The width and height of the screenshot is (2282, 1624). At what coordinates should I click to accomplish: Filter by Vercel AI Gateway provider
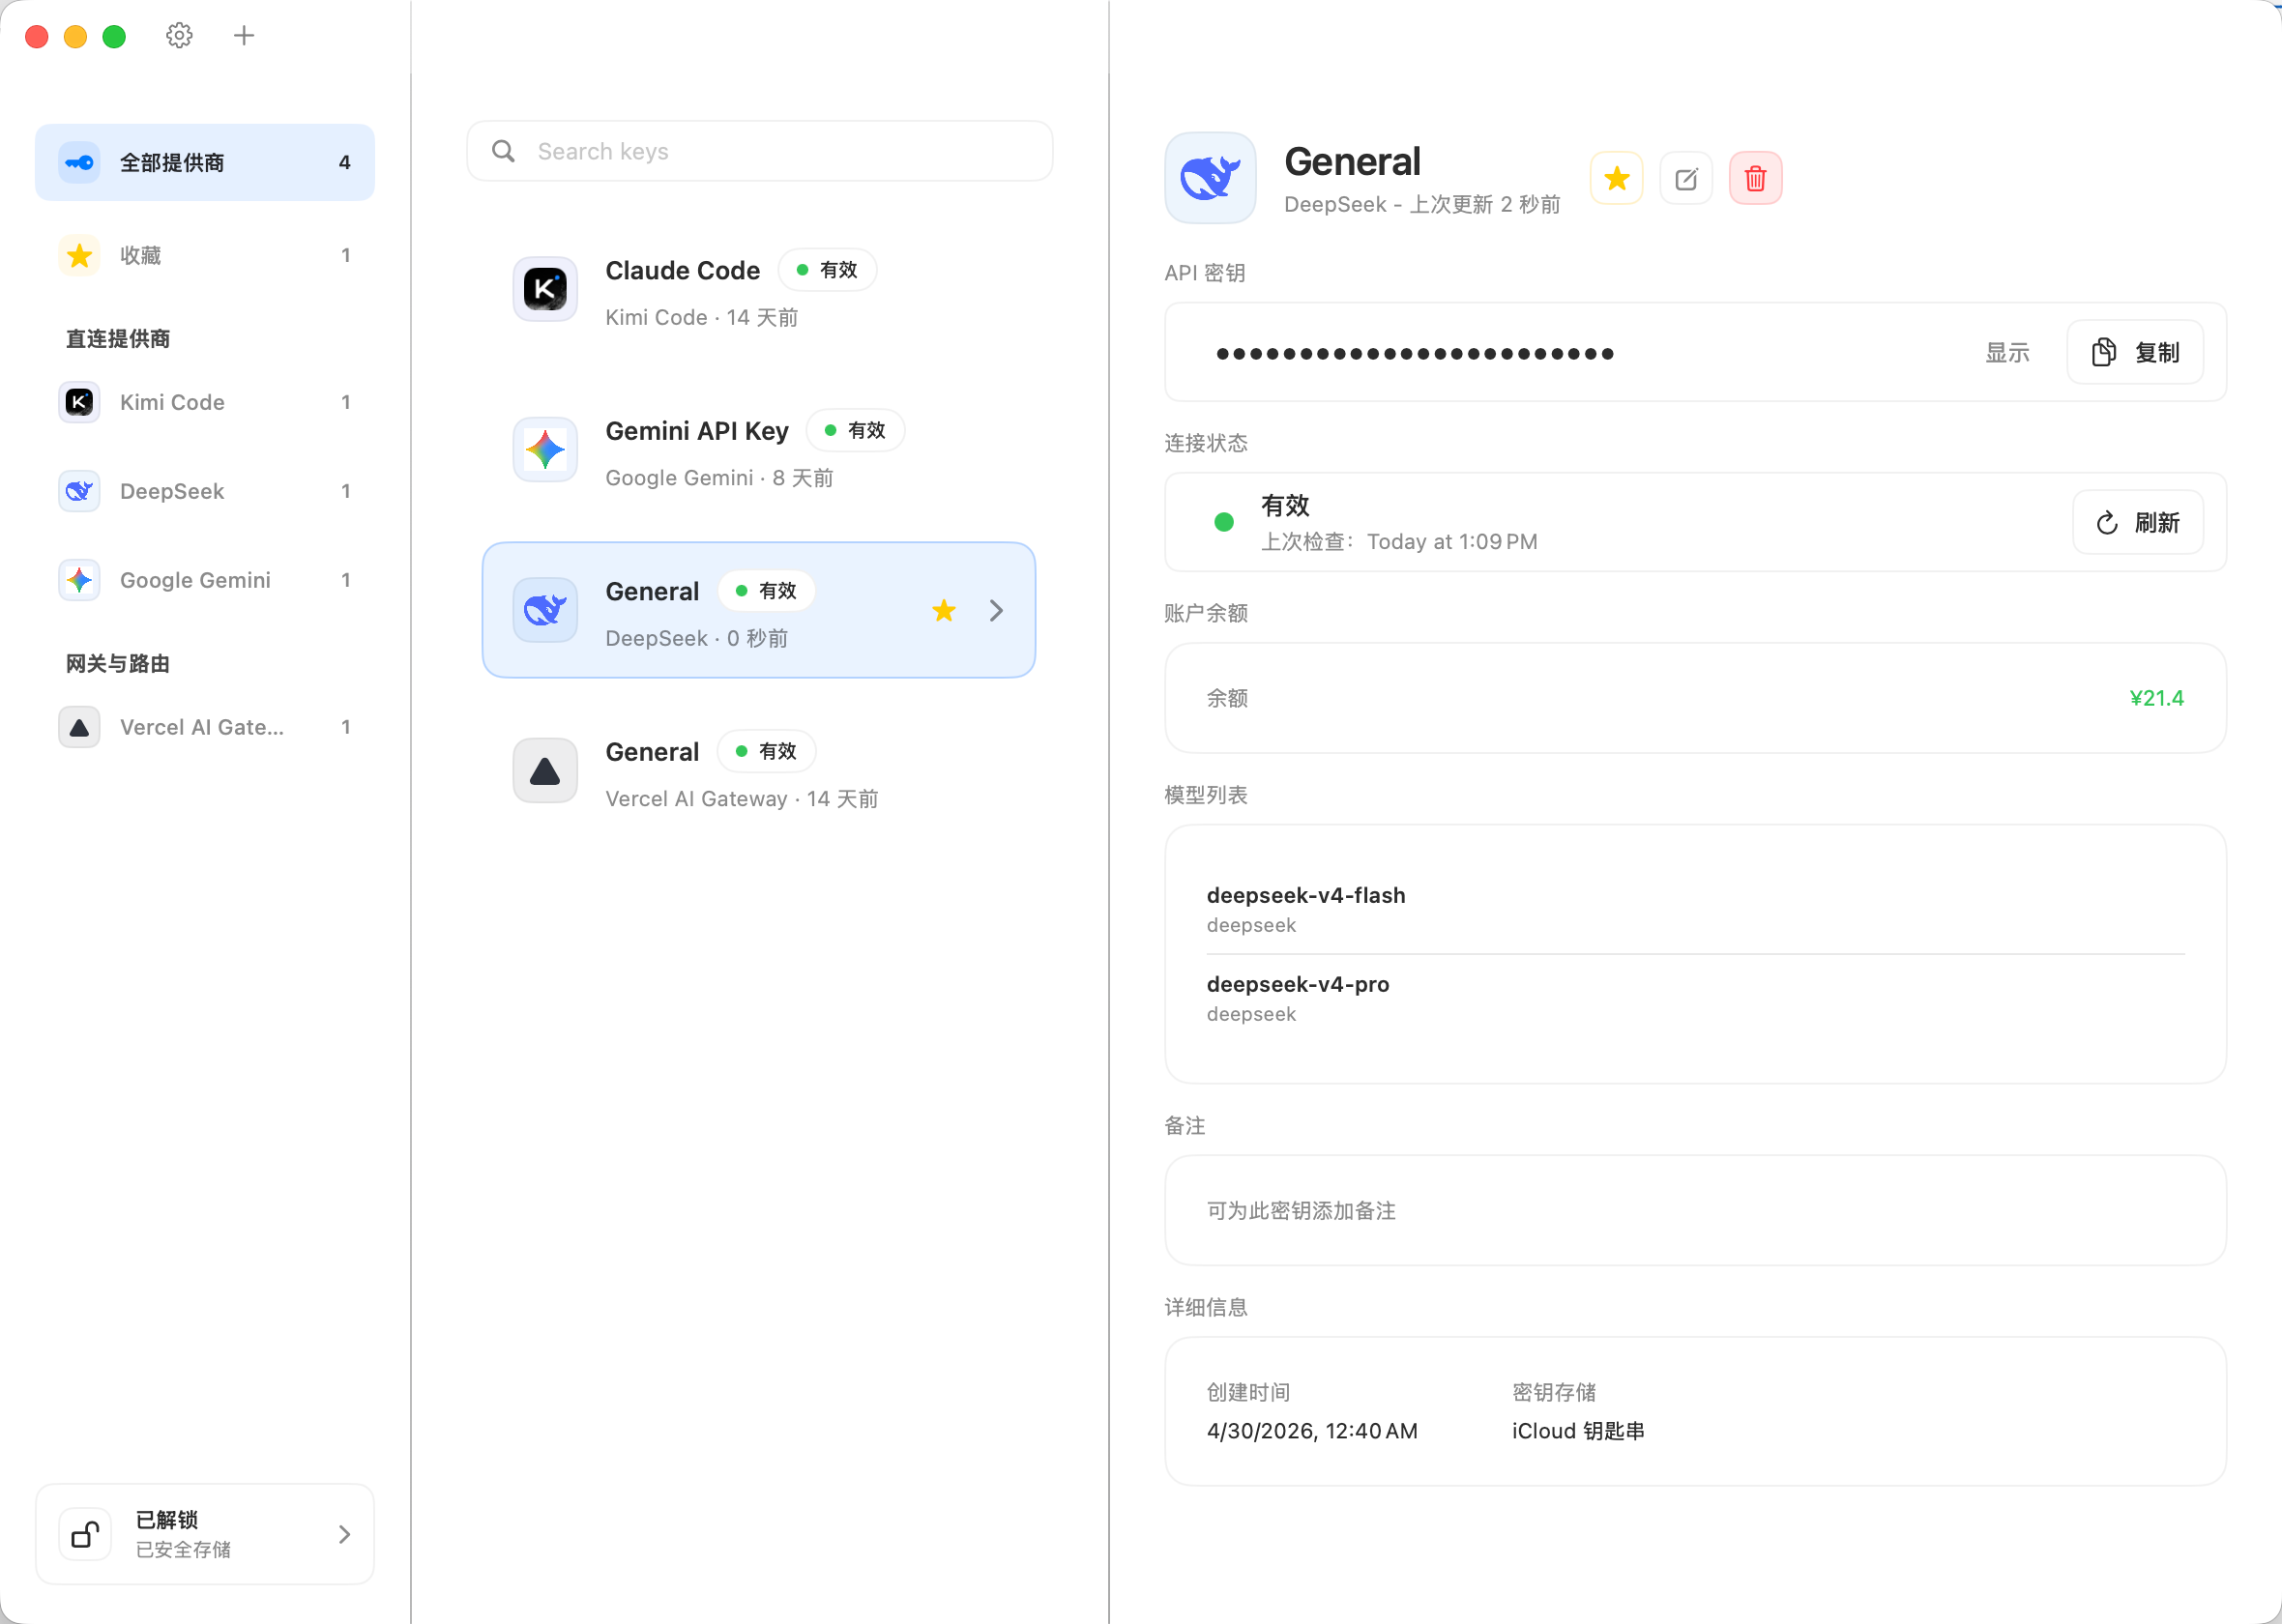tap(205, 727)
